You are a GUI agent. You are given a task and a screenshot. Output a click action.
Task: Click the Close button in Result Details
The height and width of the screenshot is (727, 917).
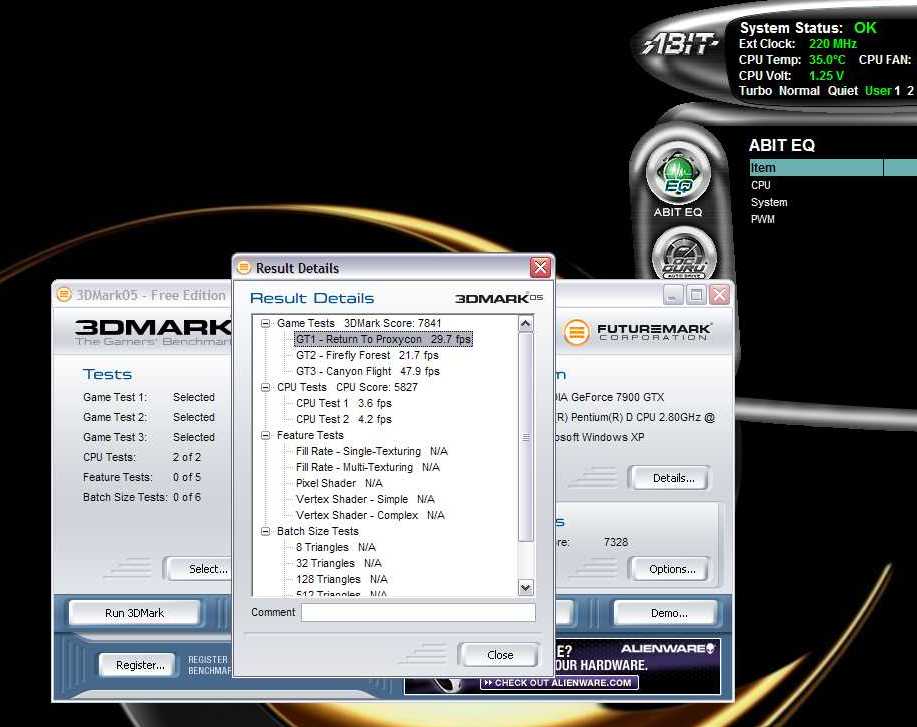coord(499,654)
